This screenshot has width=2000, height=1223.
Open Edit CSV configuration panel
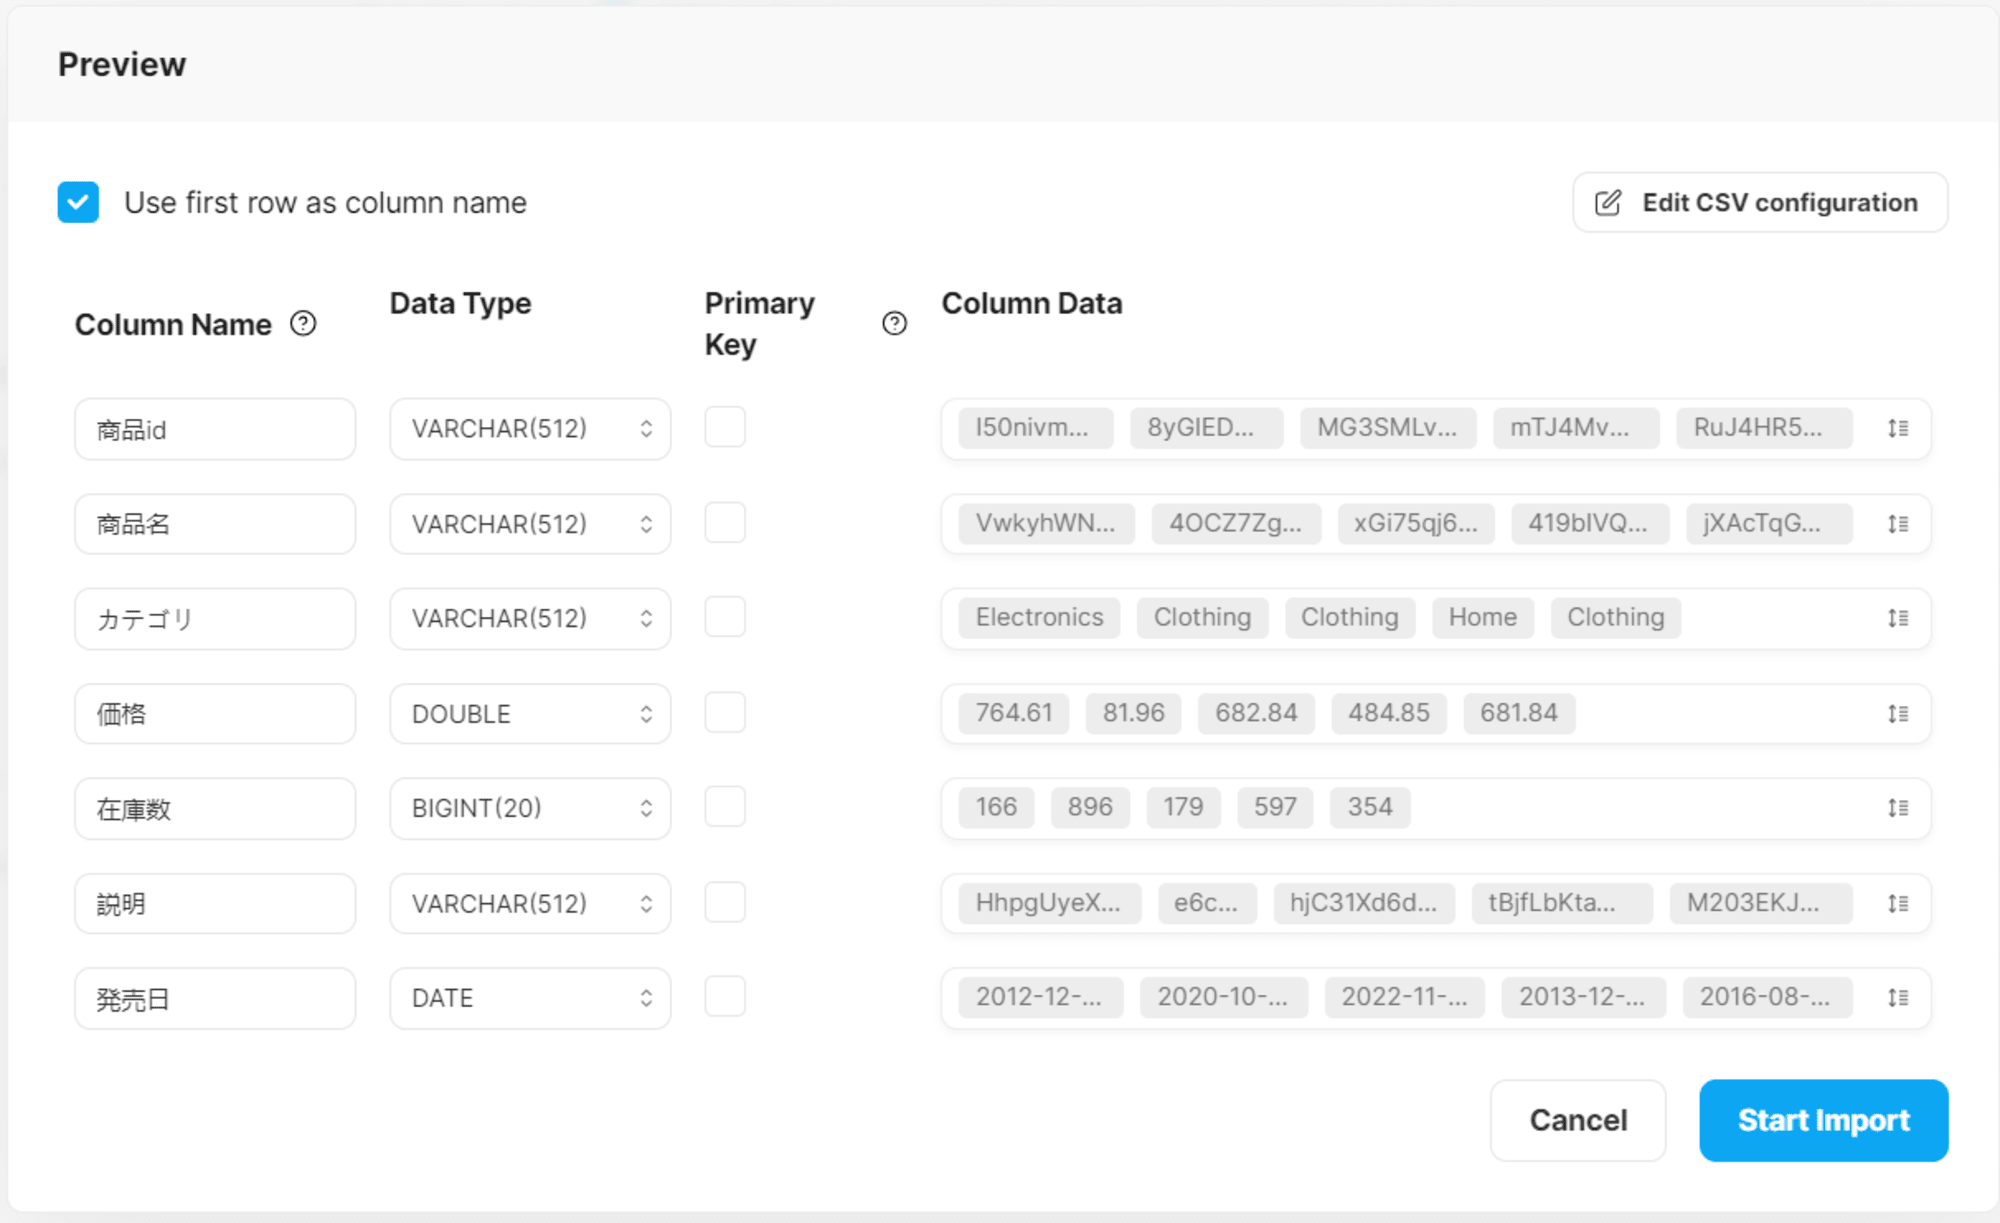(x=1760, y=203)
